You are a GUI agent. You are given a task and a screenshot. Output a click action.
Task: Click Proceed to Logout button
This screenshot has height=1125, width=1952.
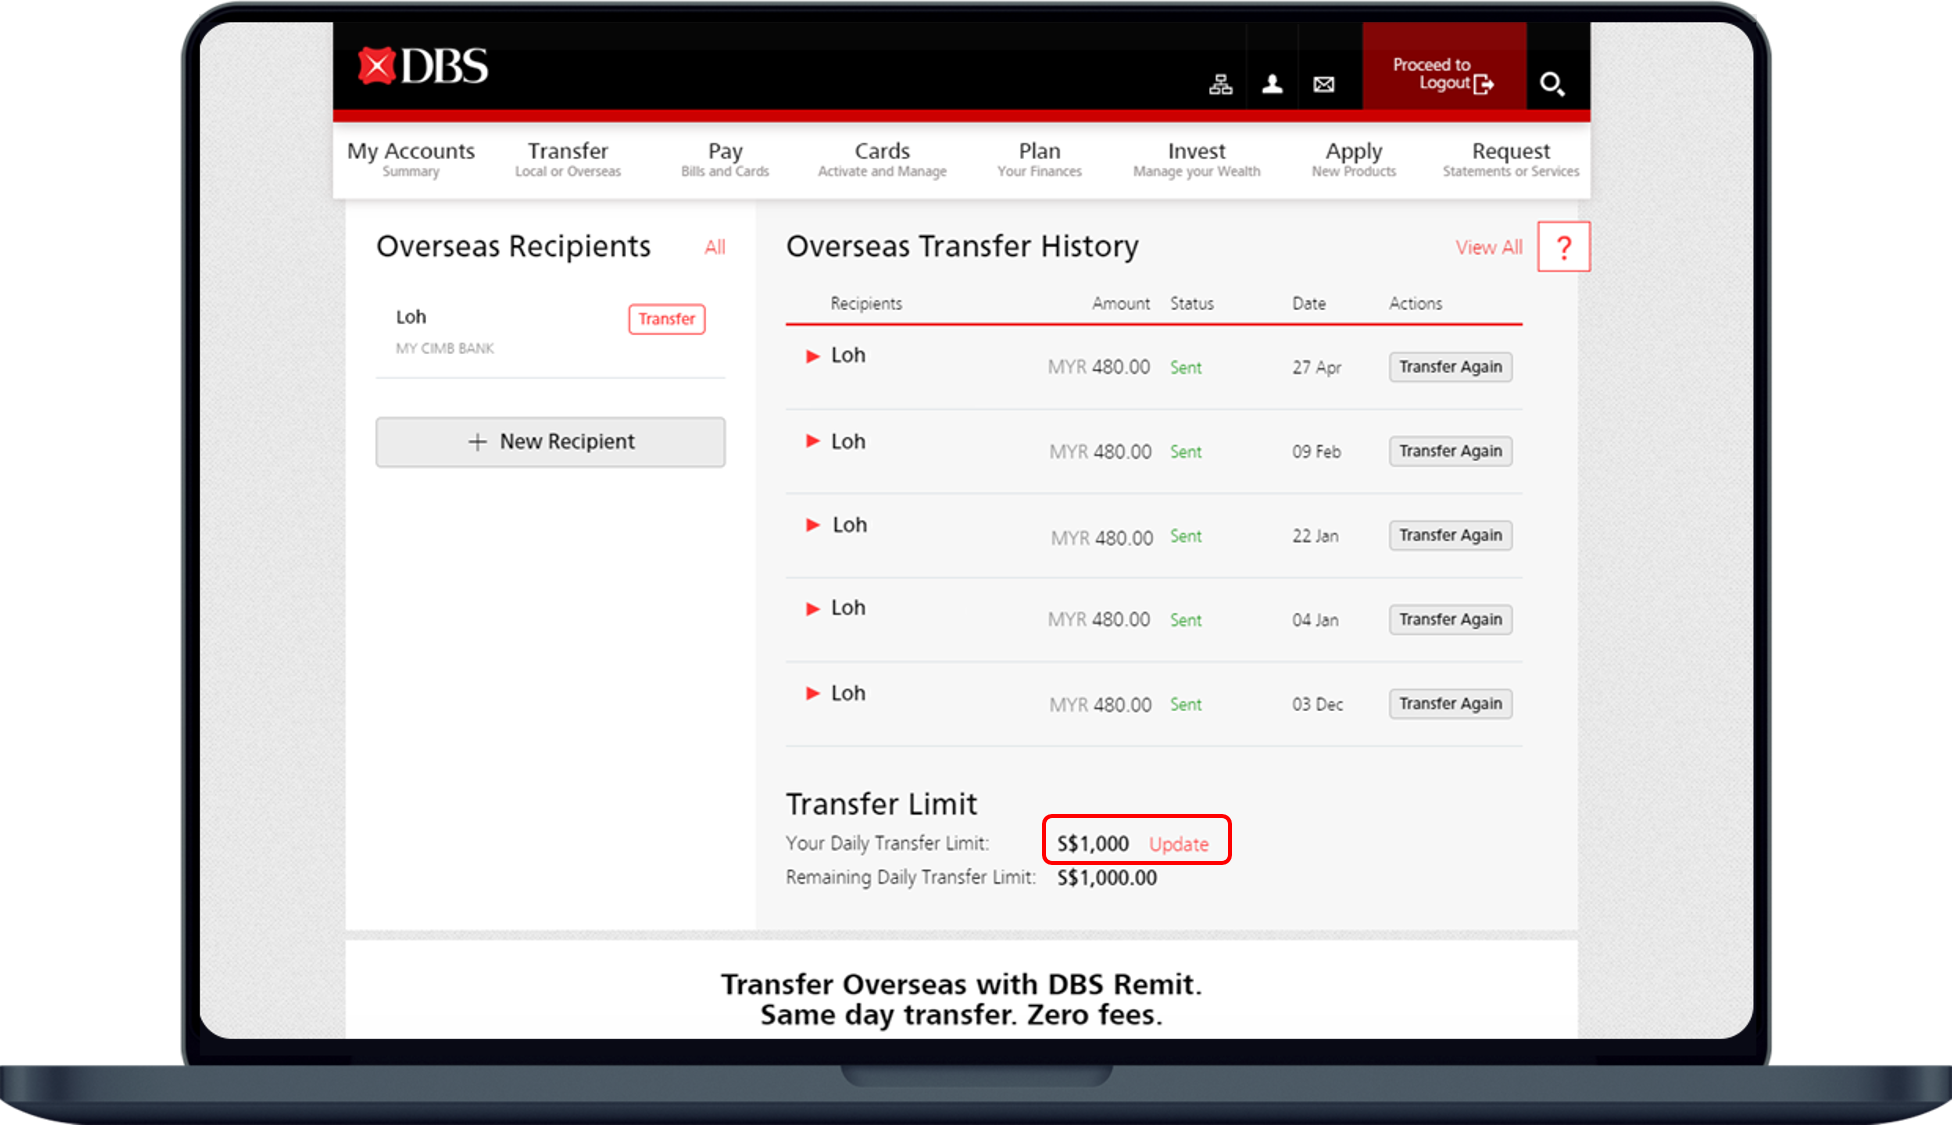1443,74
